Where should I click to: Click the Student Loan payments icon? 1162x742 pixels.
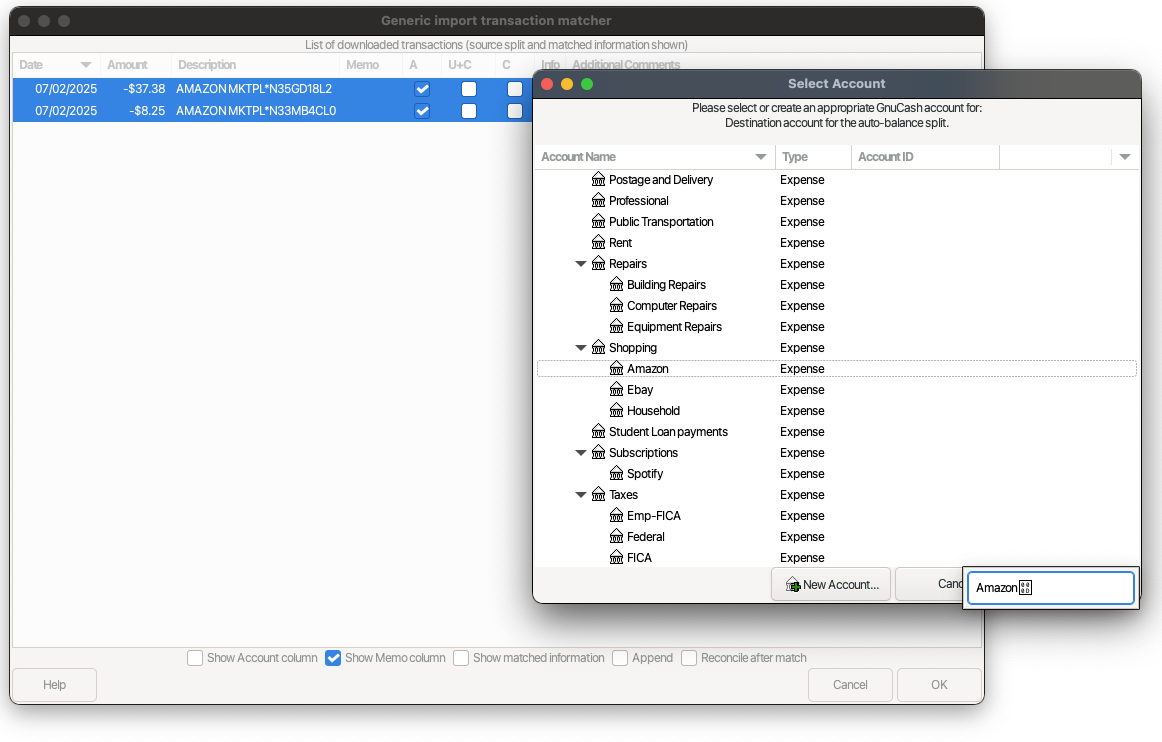point(598,432)
